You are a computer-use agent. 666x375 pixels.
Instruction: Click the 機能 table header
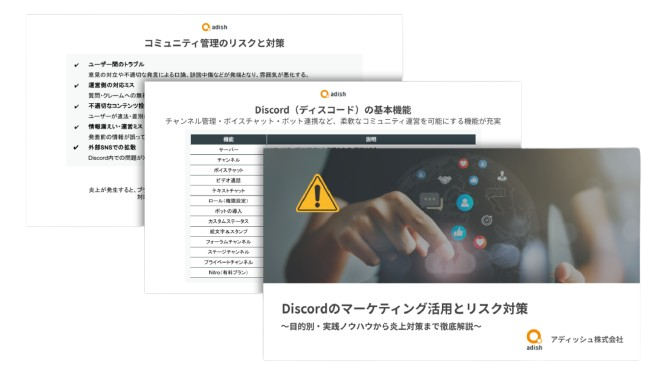coord(229,139)
